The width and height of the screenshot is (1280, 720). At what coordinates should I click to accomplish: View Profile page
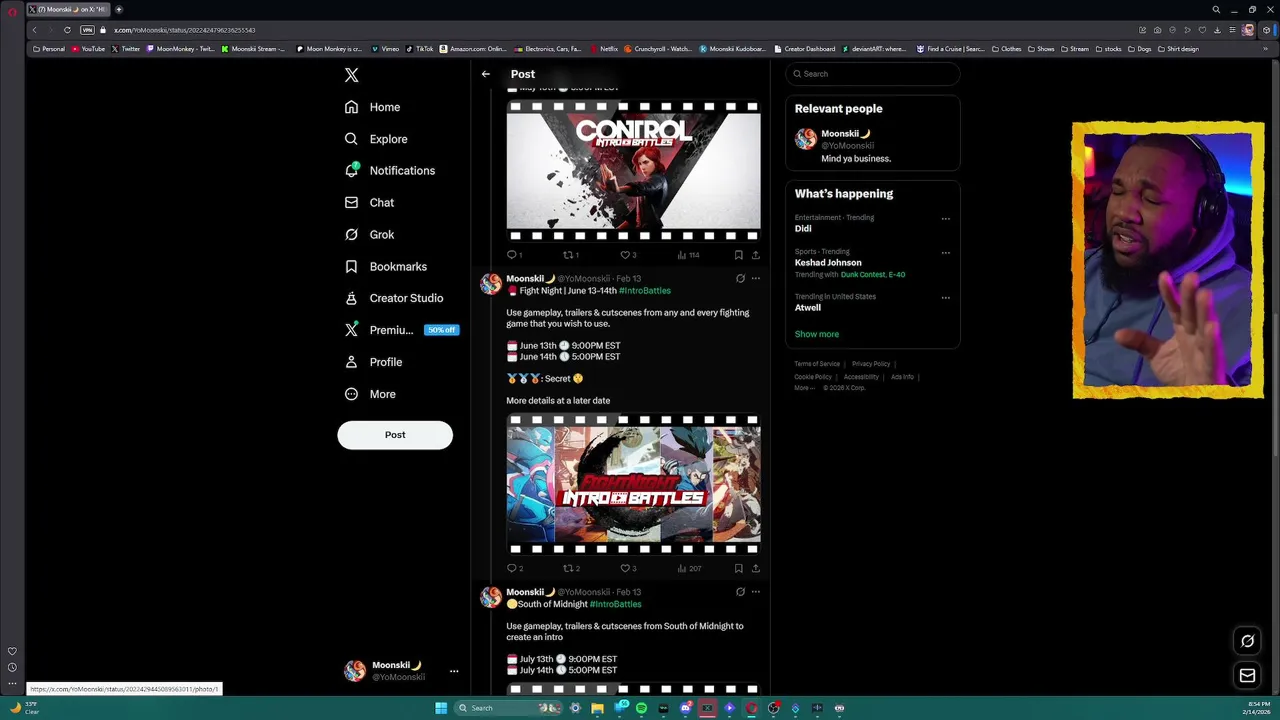(x=373, y=362)
